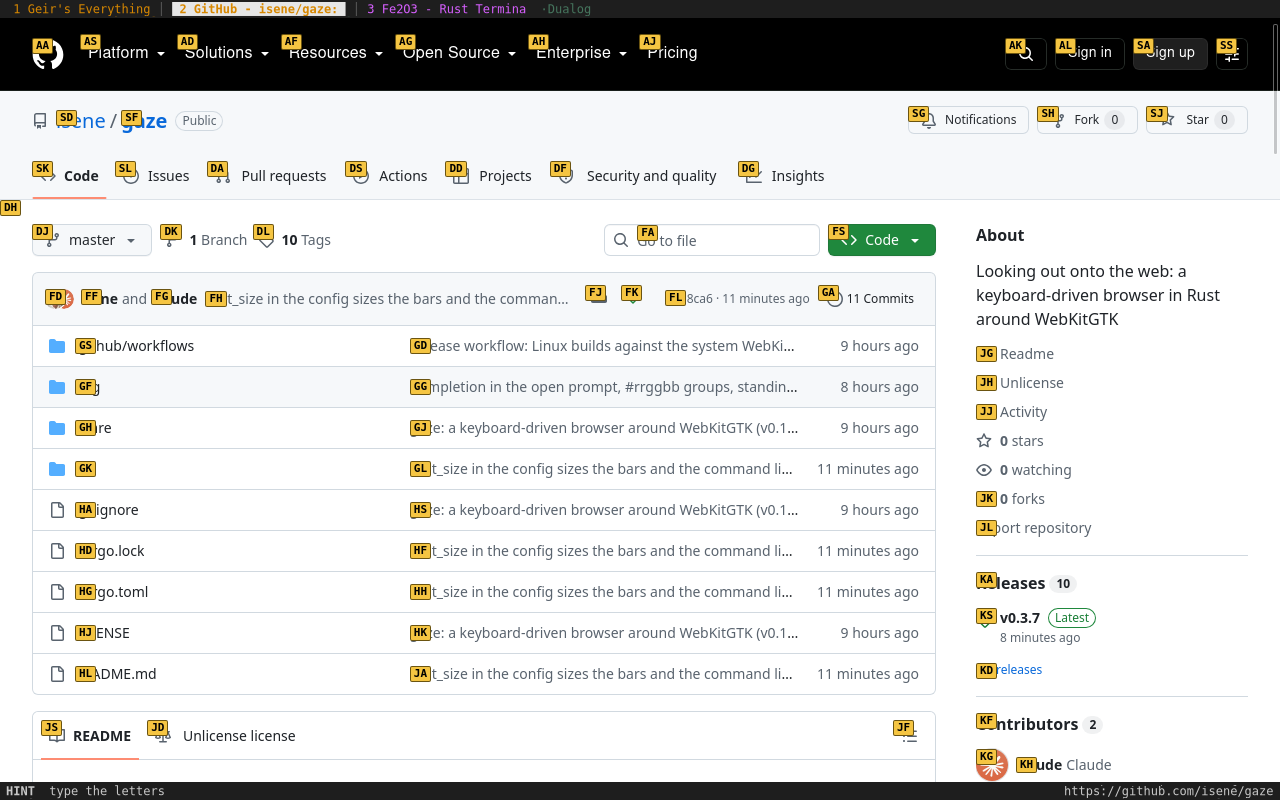Open the Activity link in About
The width and height of the screenshot is (1280, 800).
1012,412
